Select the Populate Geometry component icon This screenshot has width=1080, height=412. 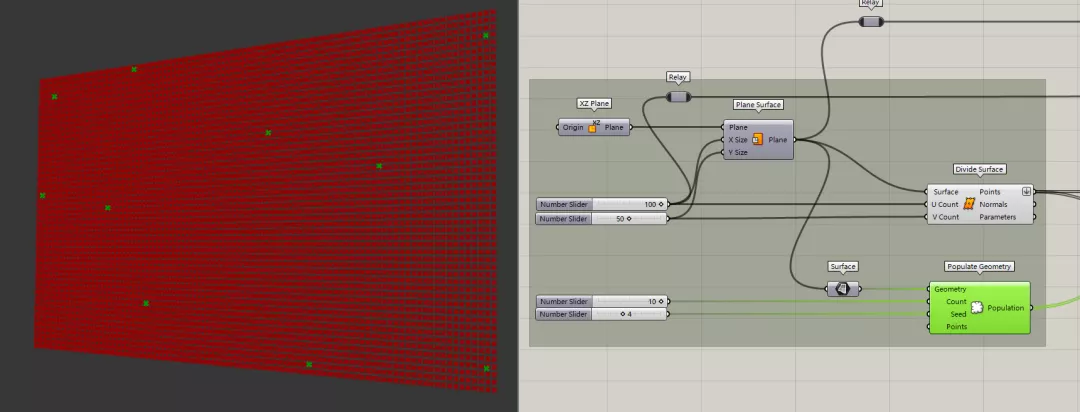tap(977, 307)
